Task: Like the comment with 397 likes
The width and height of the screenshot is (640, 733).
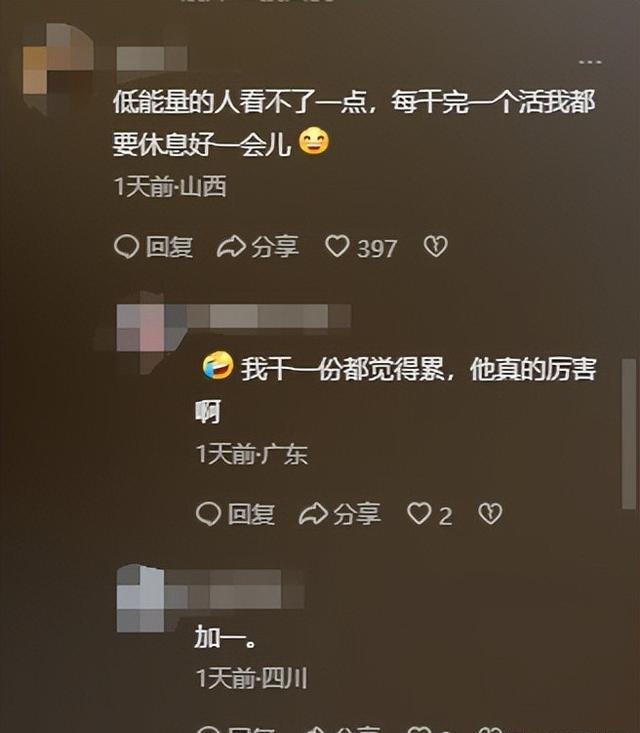Action: (338, 246)
